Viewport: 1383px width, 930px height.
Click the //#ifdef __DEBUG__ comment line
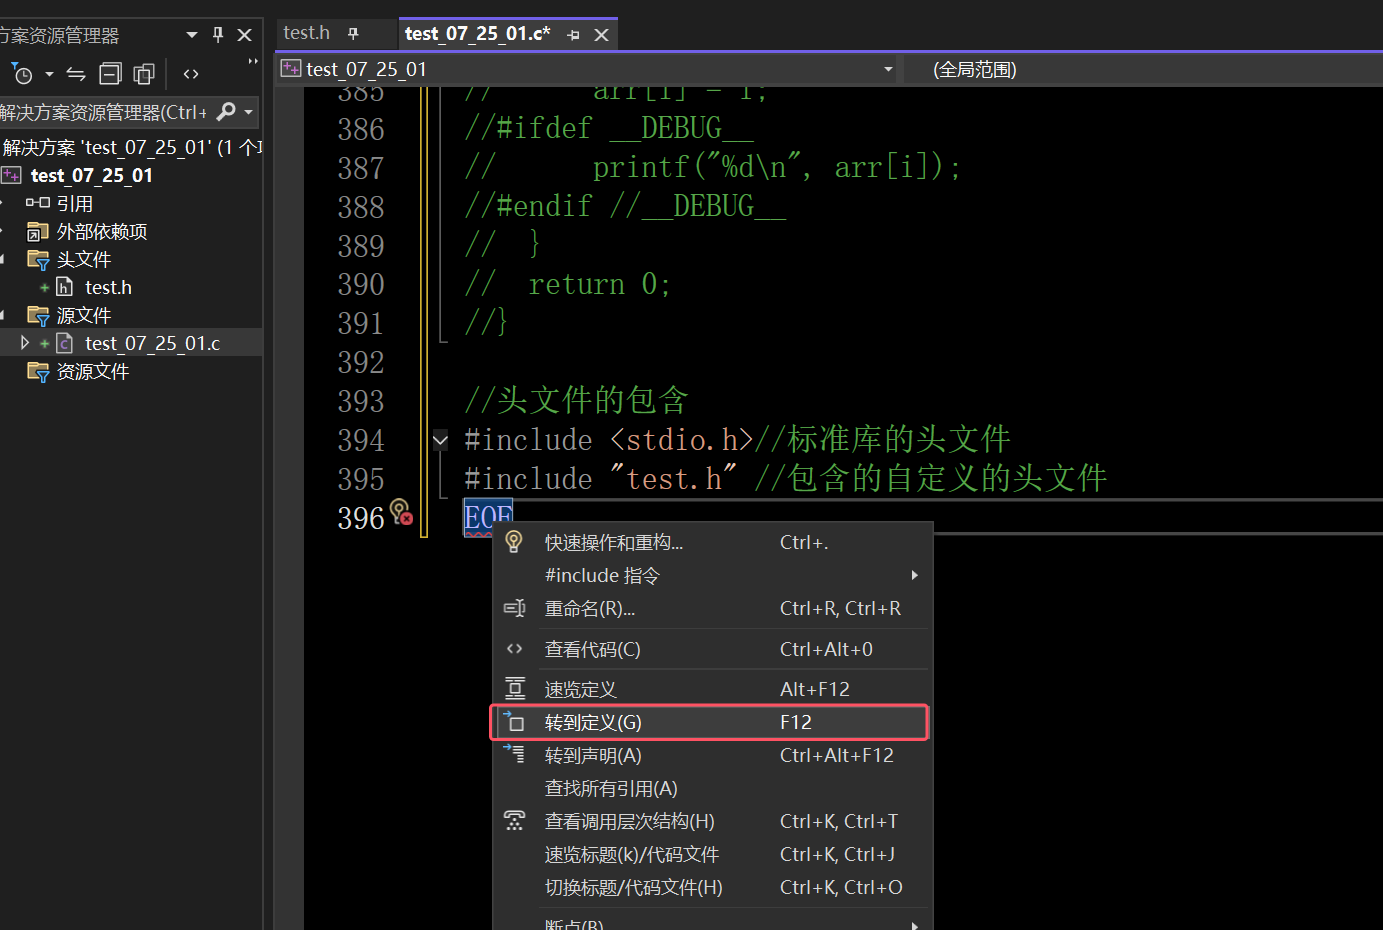(609, 128)
